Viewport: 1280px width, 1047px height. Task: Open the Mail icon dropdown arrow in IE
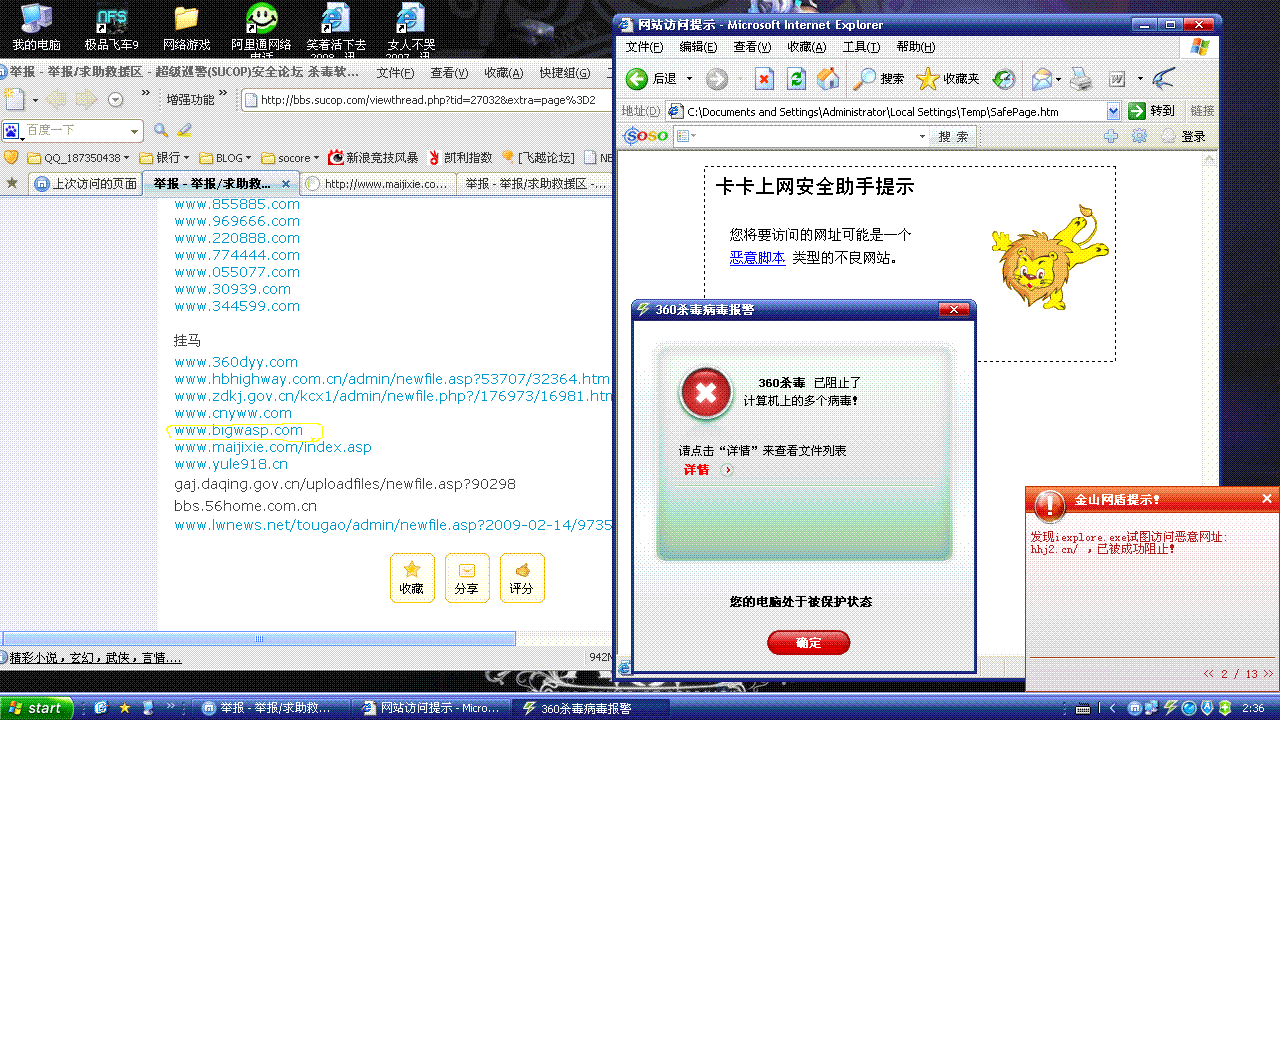pyautogui.click(x=1058, y=79)
